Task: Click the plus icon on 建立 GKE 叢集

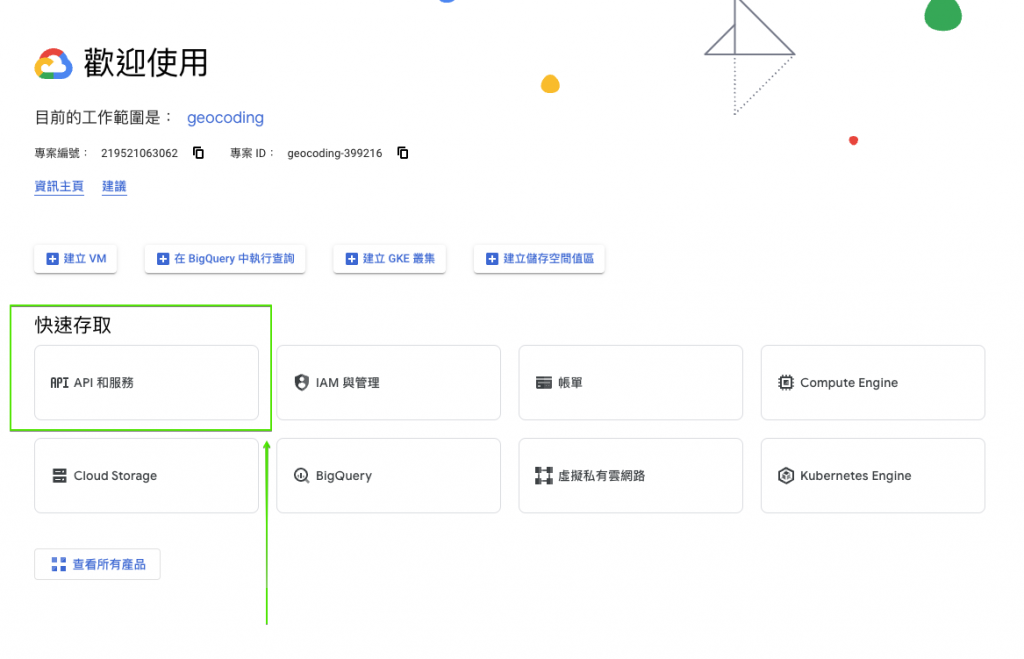Action: [352, 259]
